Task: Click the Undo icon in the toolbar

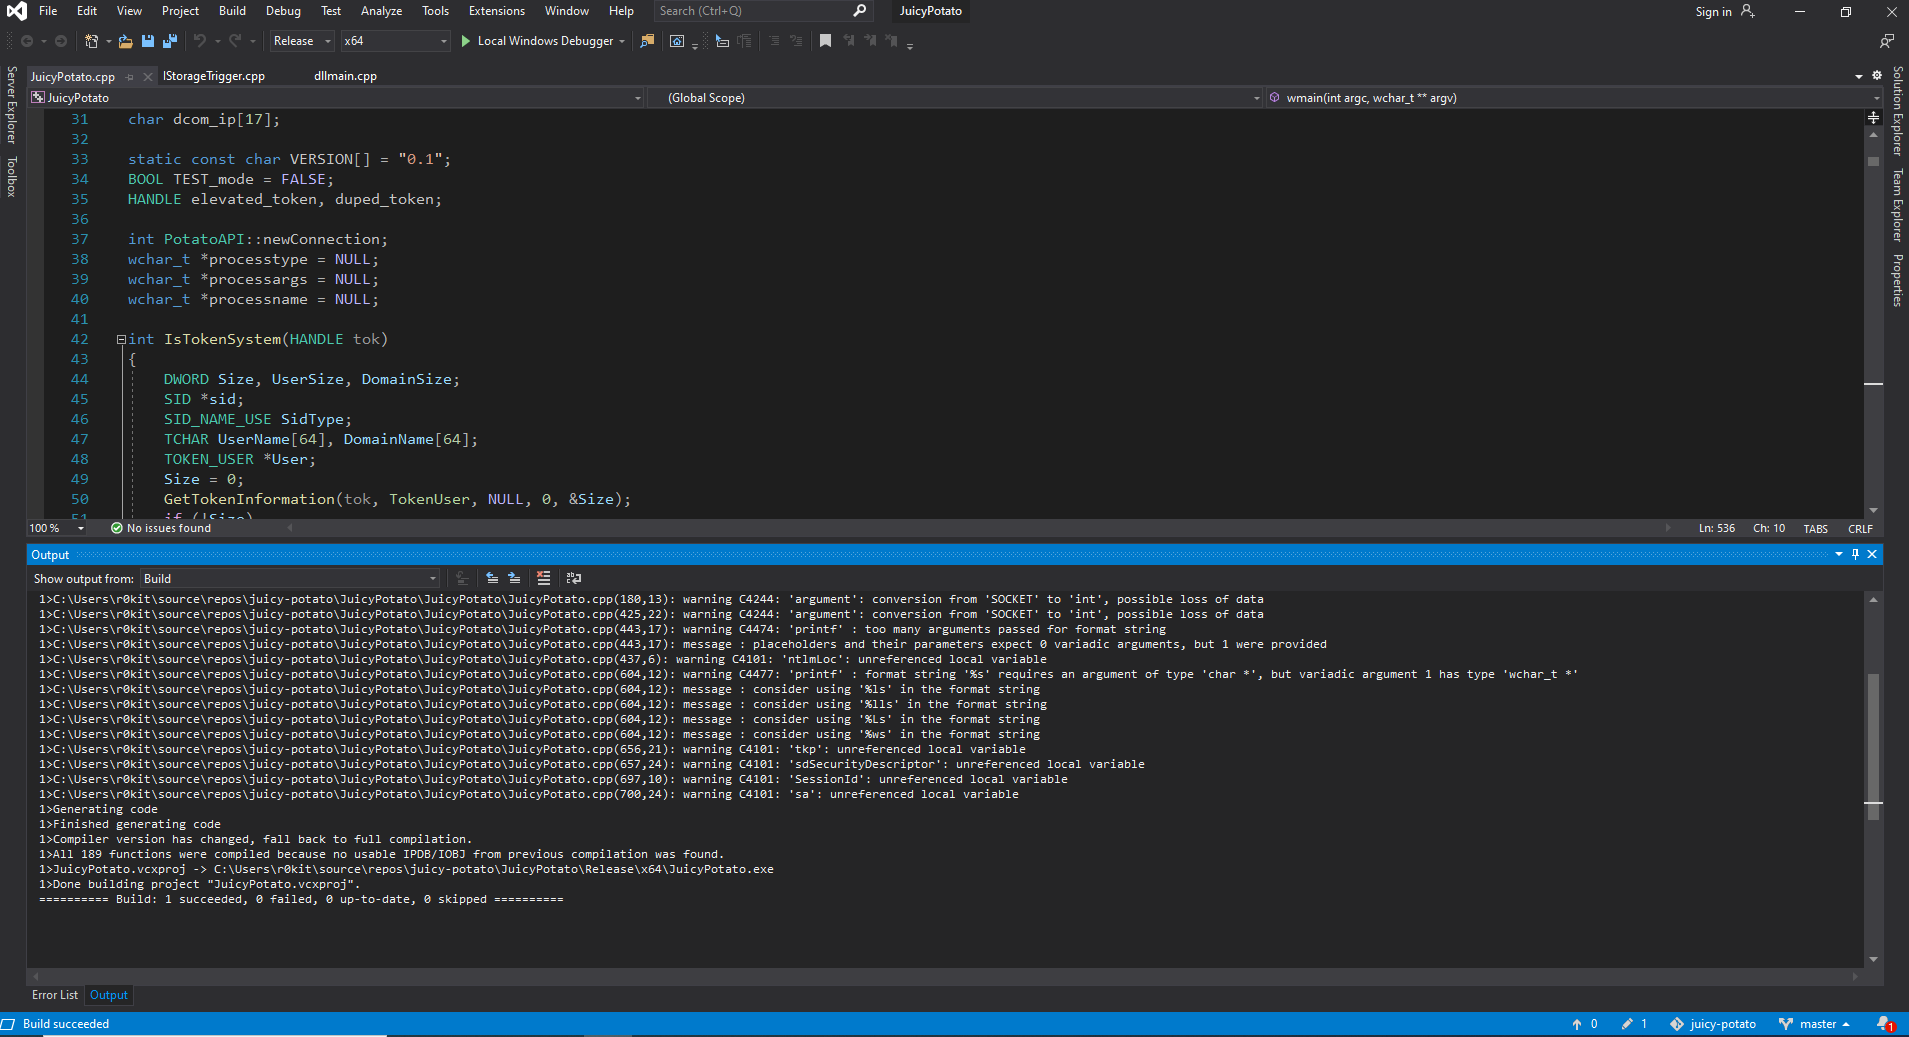Action: tap(198, 41)
